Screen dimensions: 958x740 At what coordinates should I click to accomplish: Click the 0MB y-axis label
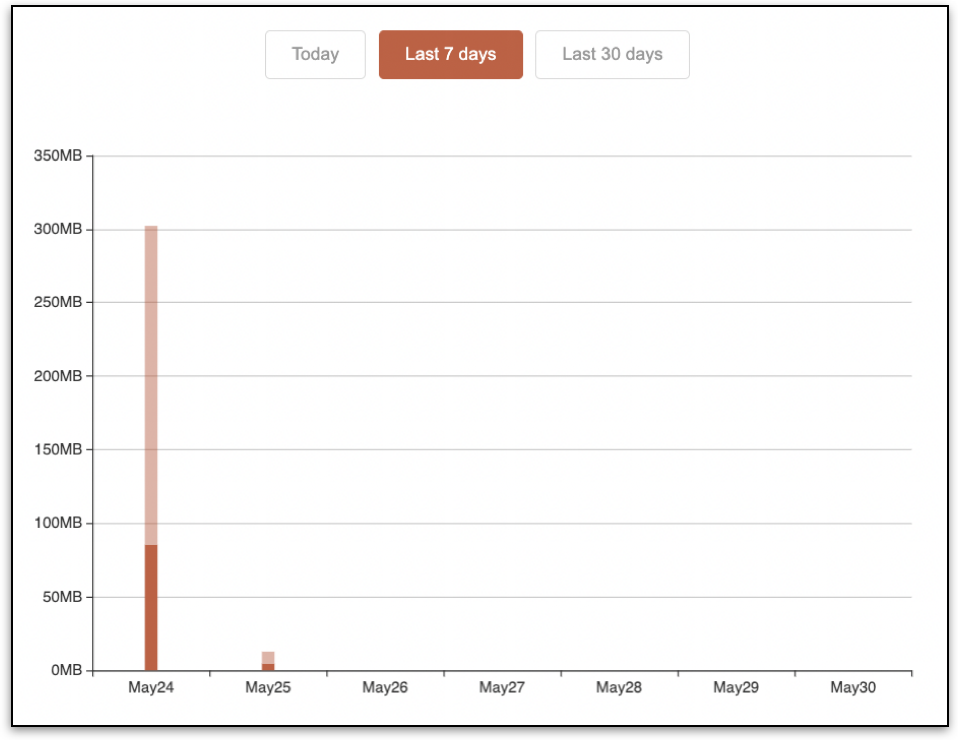click(66, 670)
